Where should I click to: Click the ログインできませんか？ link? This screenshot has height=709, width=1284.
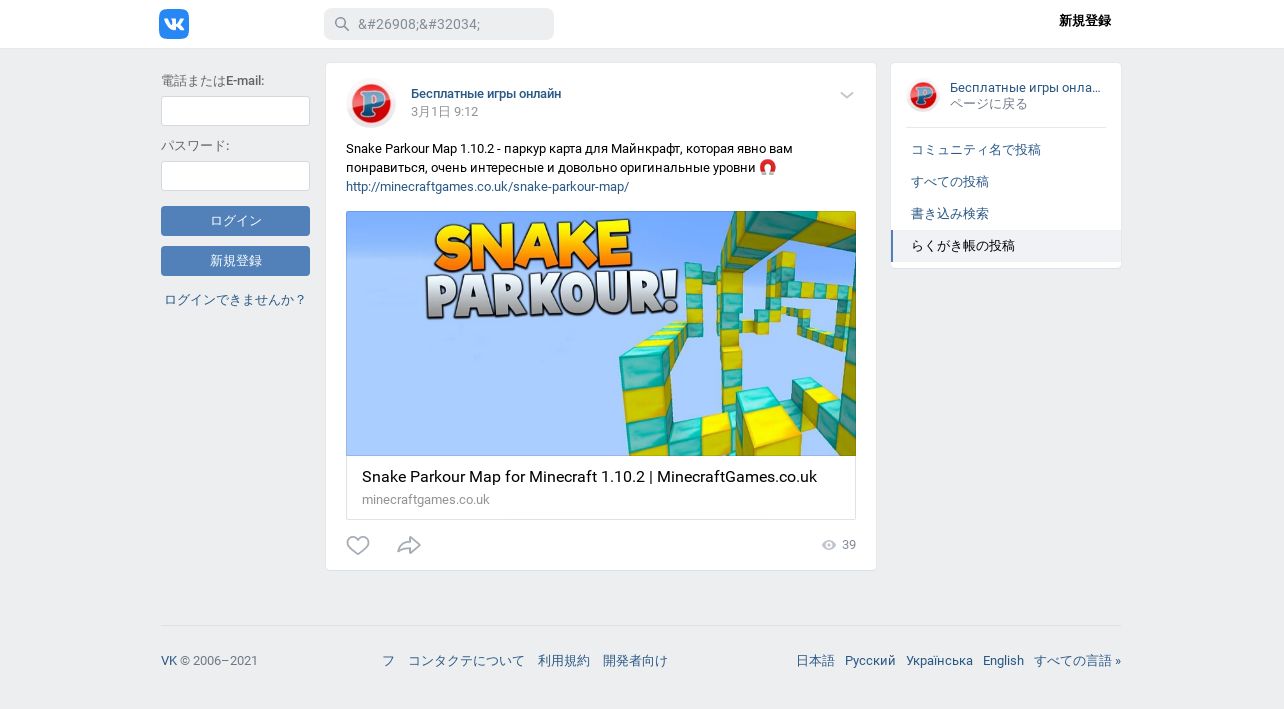click(235, 300)
